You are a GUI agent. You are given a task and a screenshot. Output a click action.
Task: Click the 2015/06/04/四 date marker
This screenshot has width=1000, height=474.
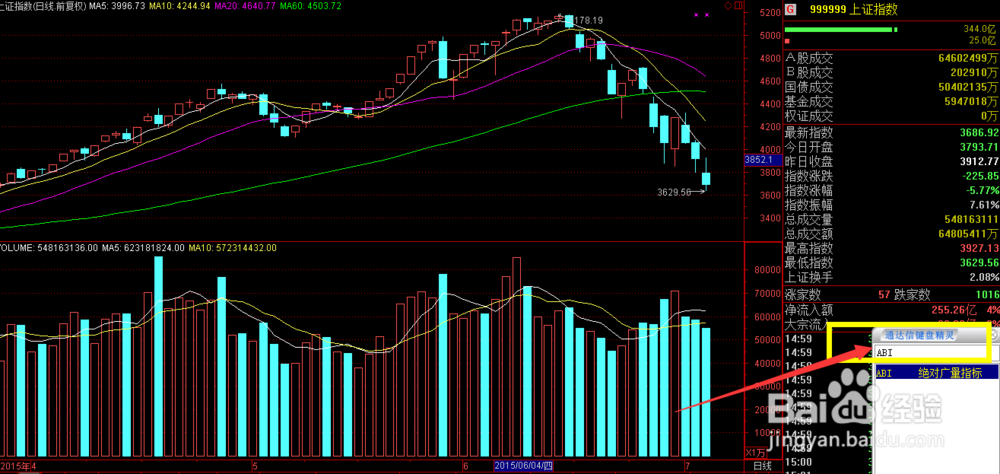point(523,467)
